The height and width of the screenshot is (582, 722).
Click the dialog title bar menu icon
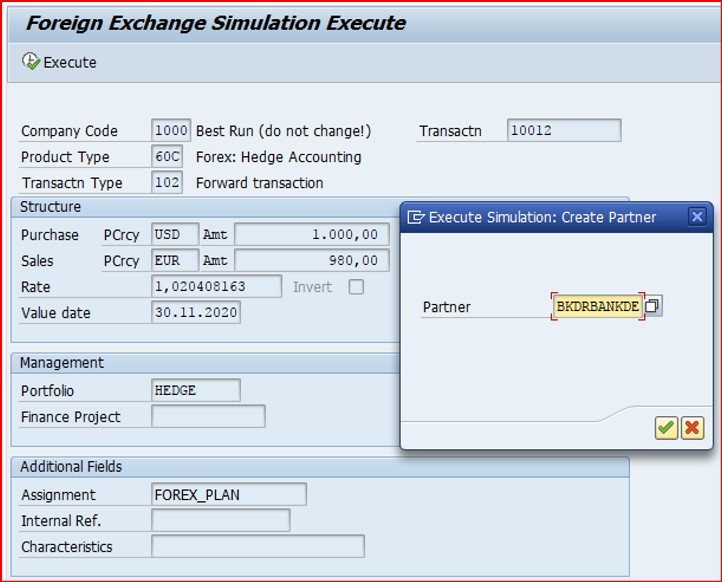pos(415,217)
